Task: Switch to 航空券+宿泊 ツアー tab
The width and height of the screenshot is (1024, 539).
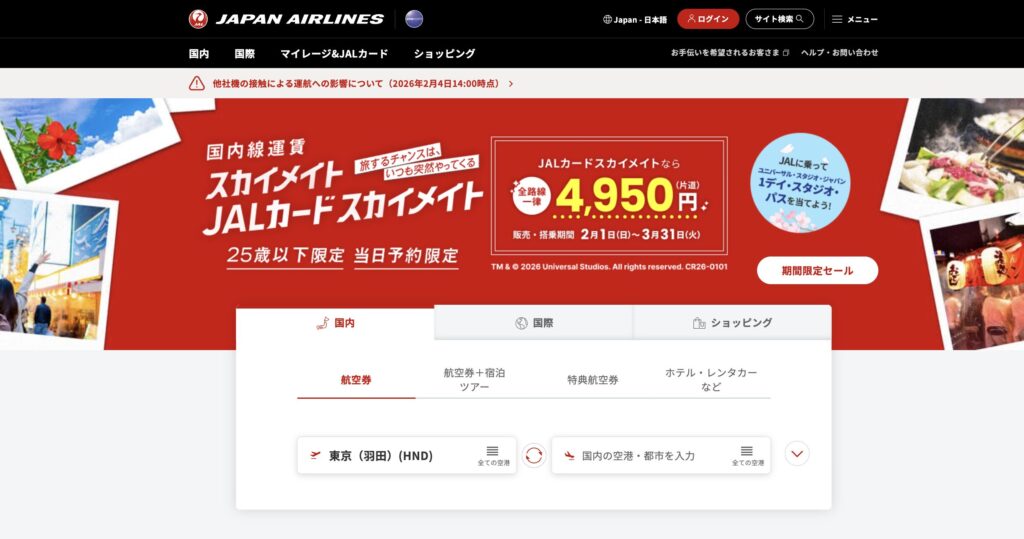Action: [474, 380]
